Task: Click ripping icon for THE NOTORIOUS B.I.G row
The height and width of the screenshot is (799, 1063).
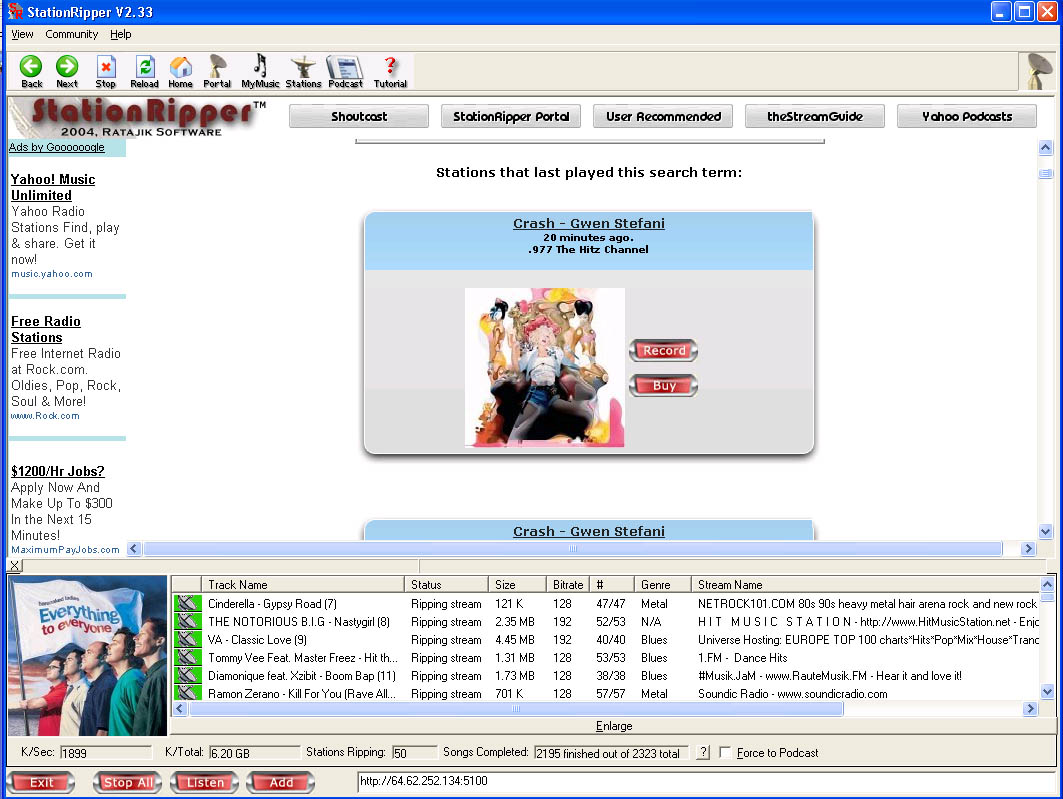Action: [x=188, y=621]
